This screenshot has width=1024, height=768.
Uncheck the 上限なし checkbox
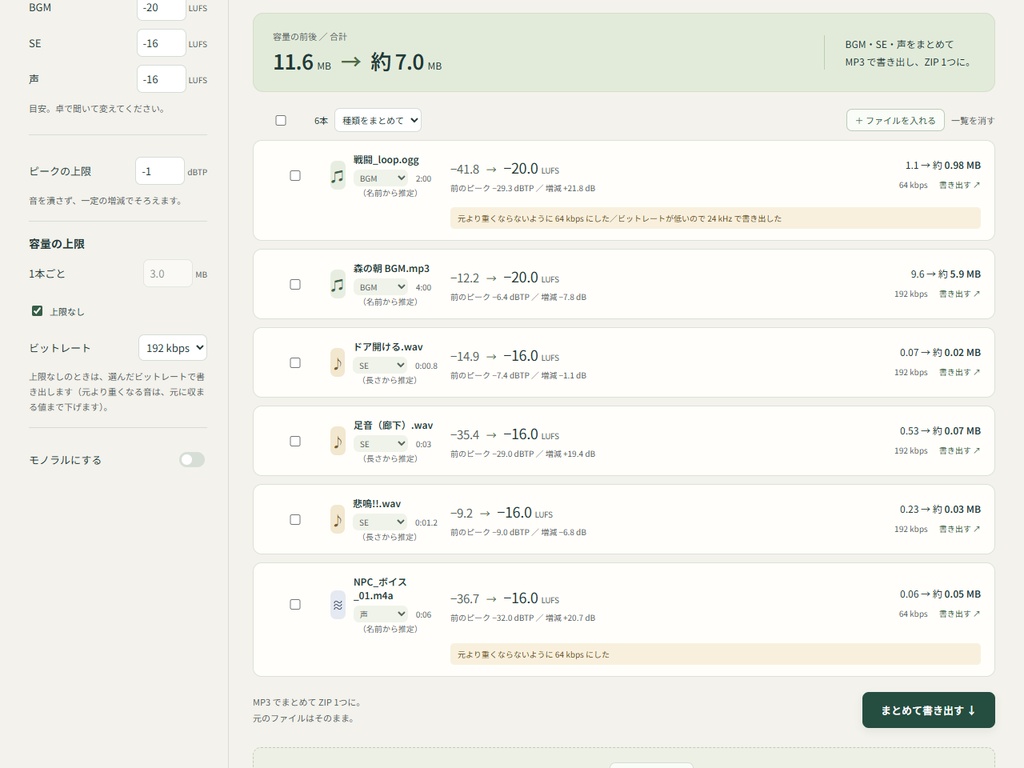[37, 311]
